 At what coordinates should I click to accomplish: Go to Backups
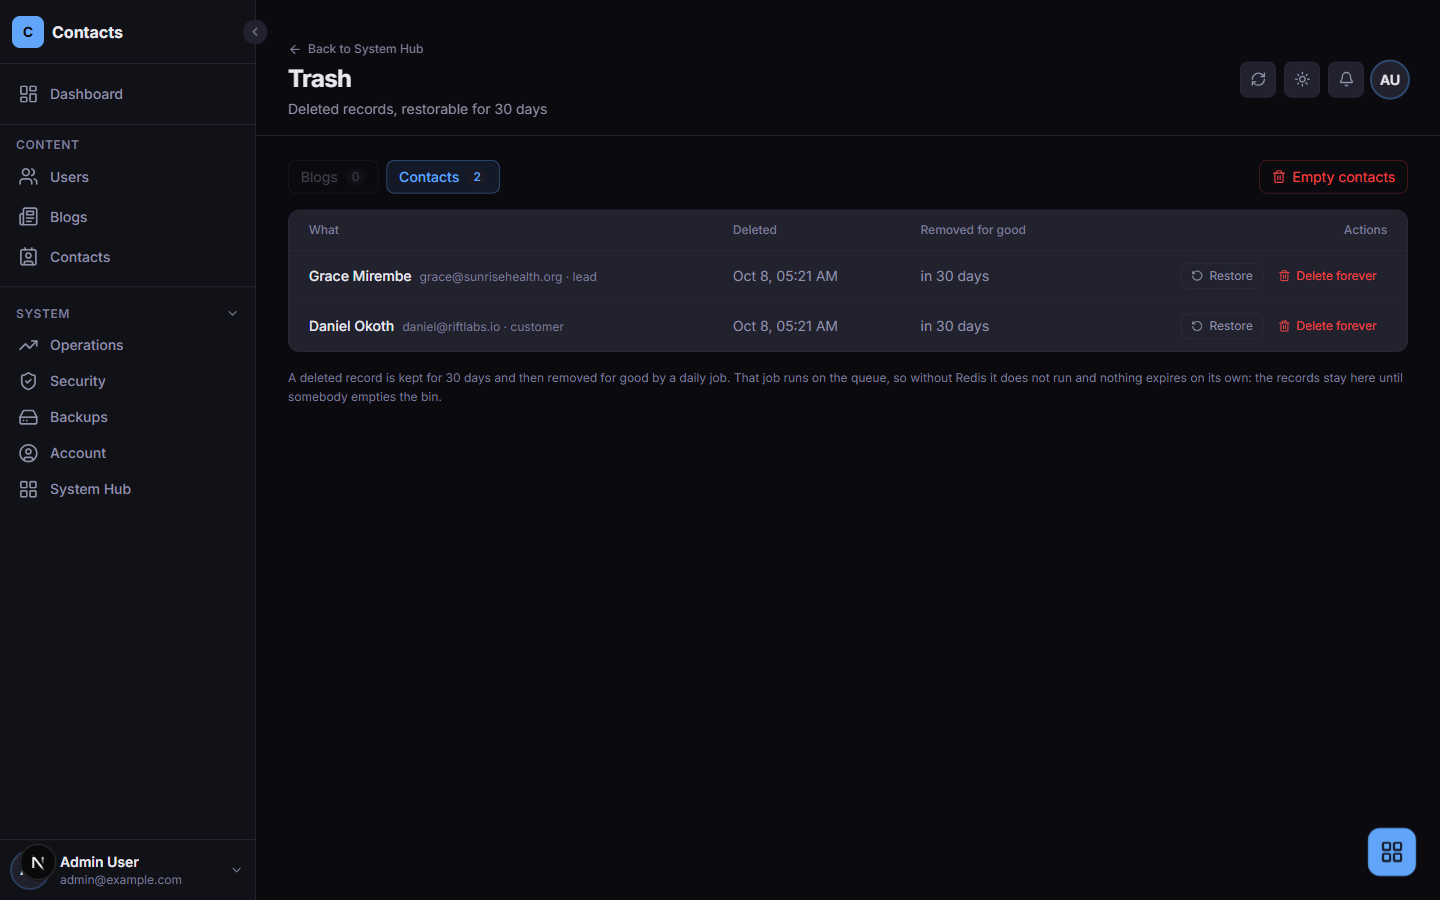[x=127, y=417]
